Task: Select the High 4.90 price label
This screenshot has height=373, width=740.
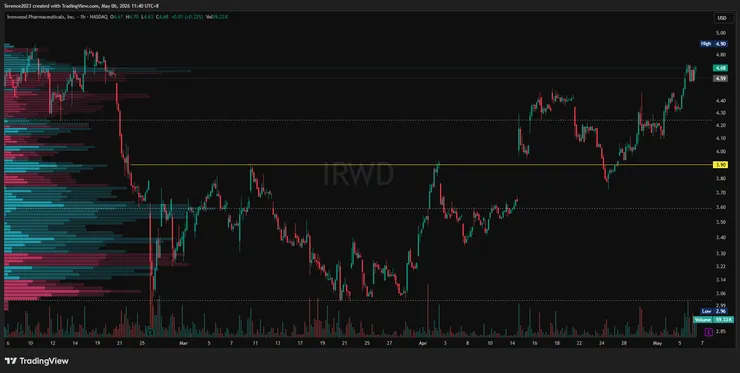Action: (714, 43)
